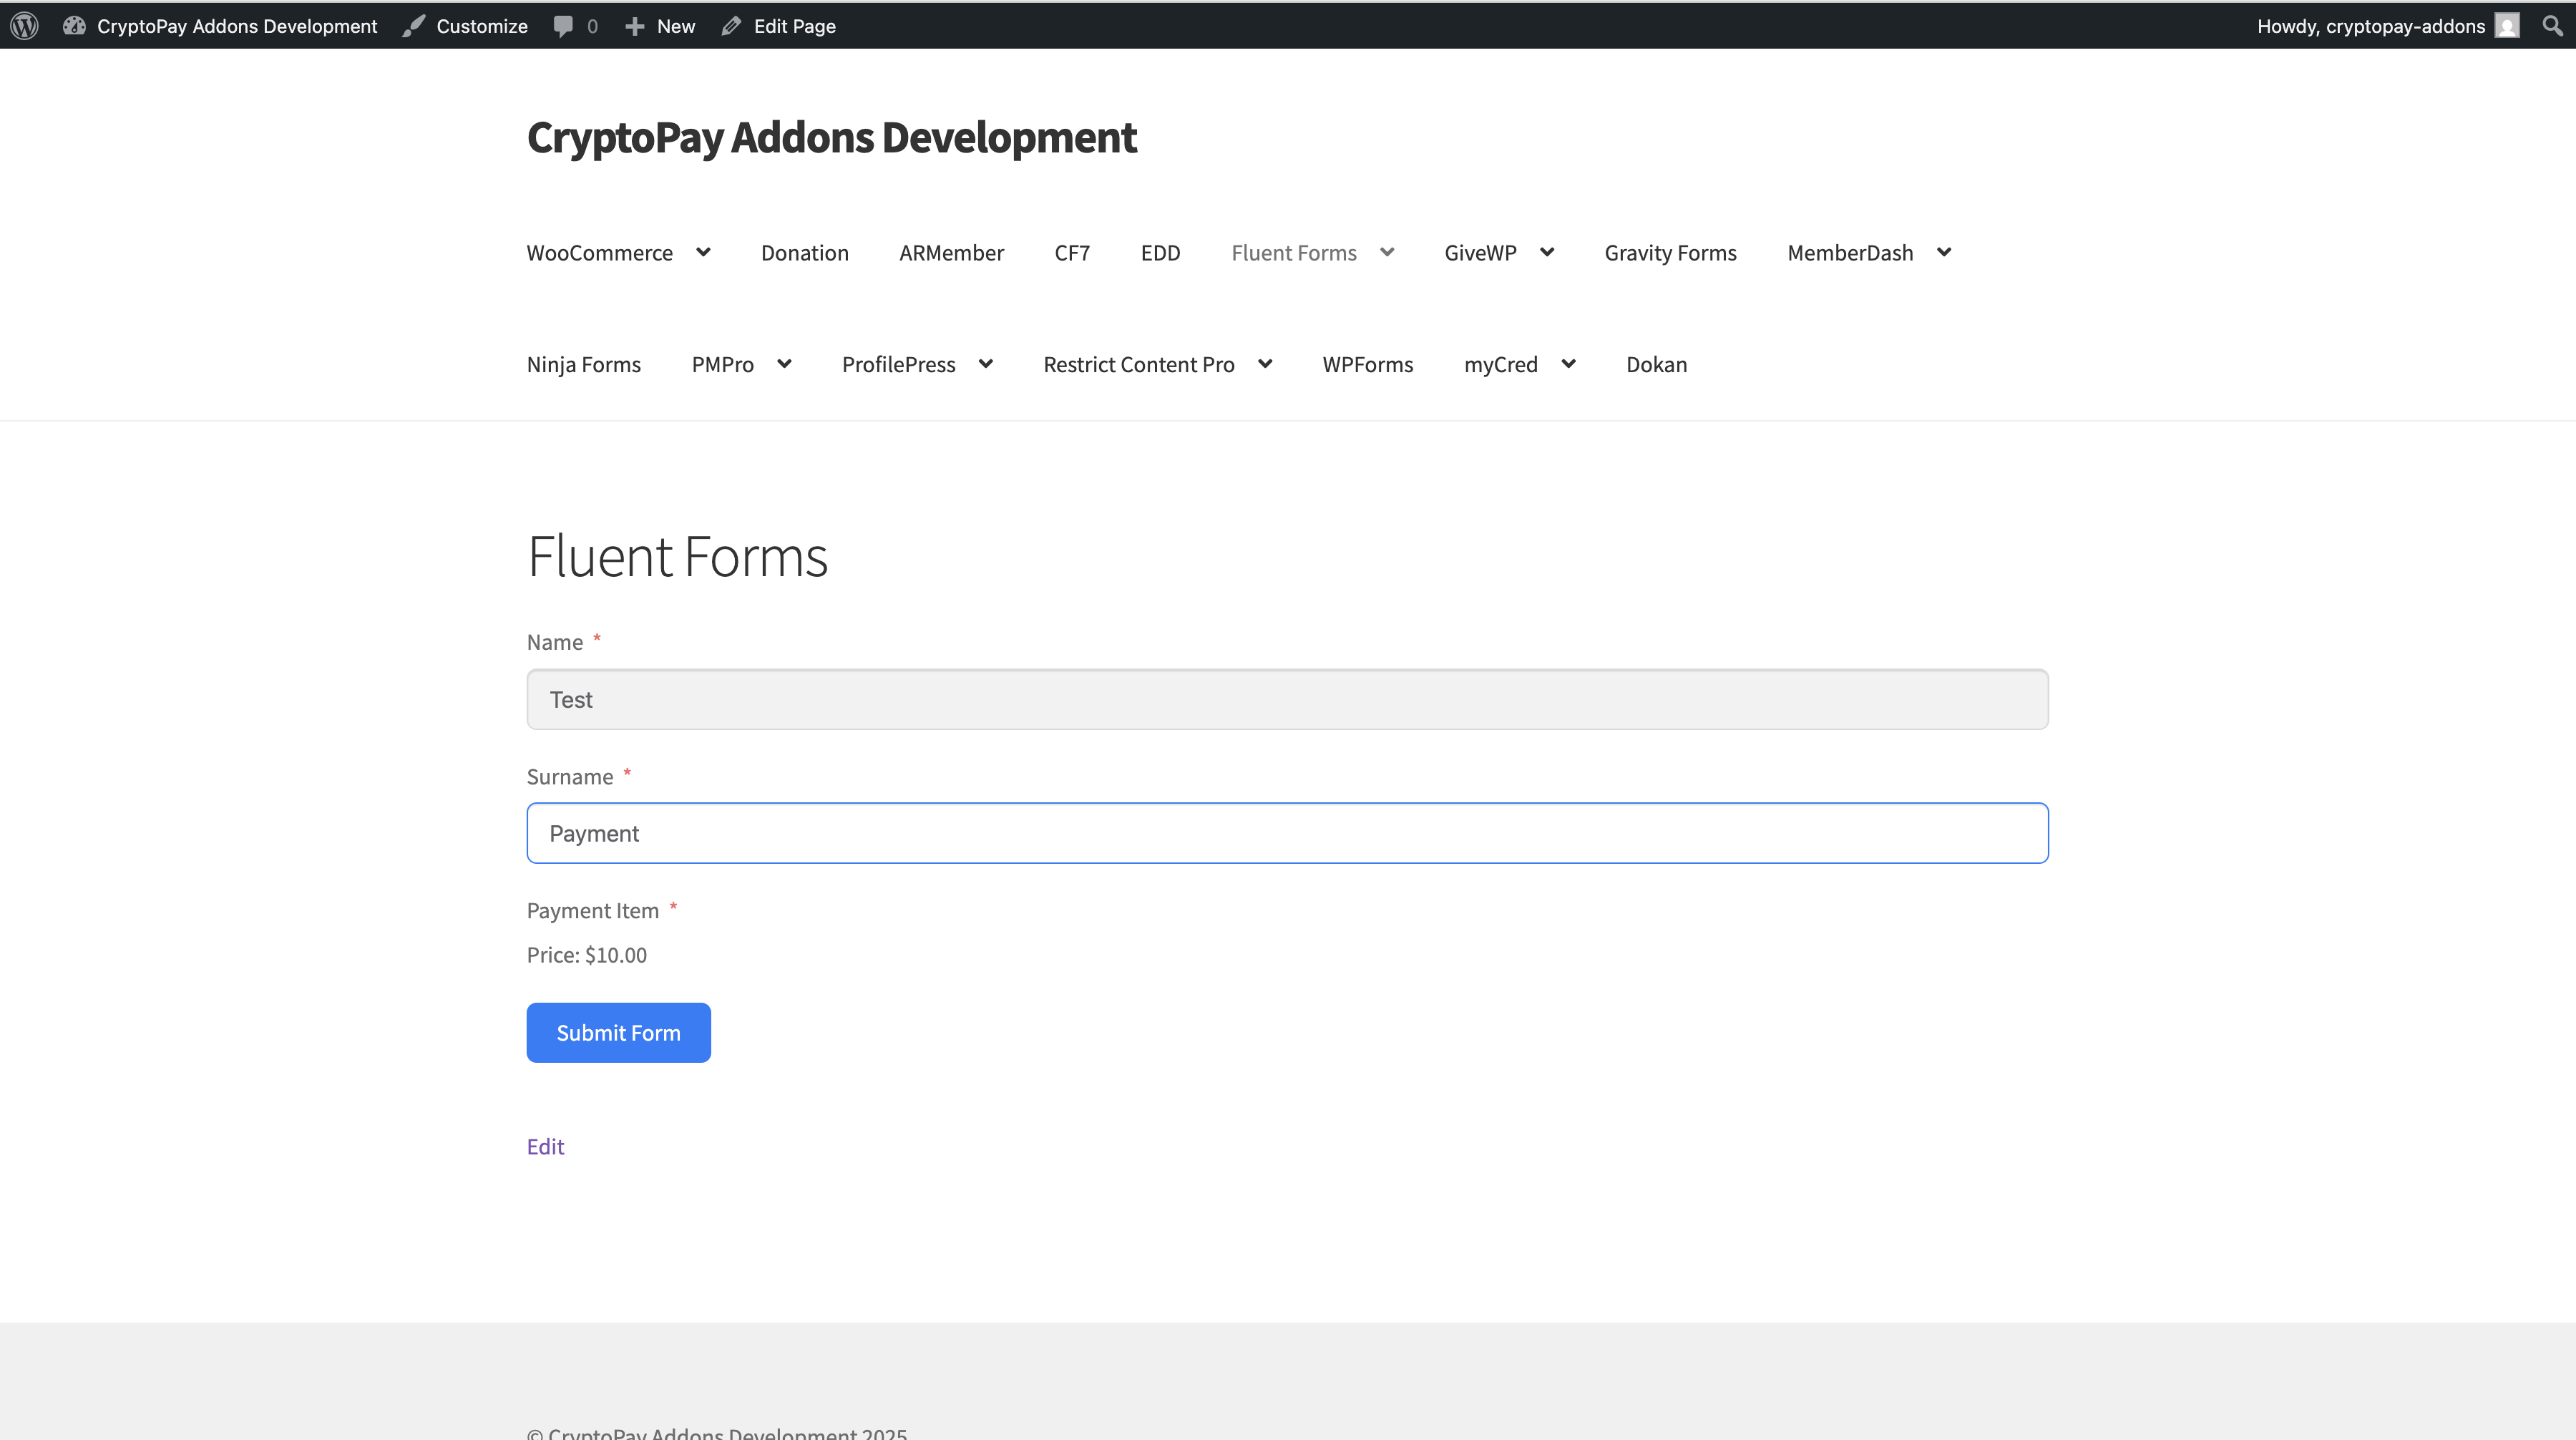Click the plus icon next to New

click(634, 26)
